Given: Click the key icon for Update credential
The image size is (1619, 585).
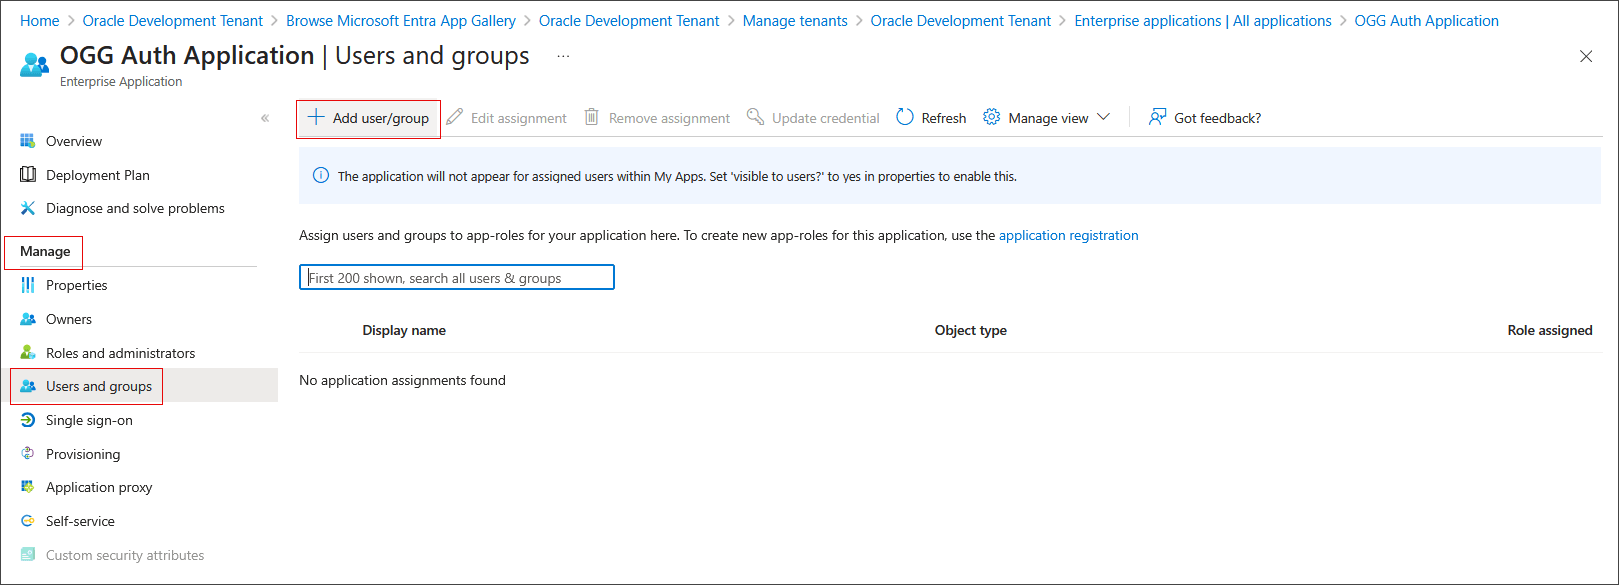Looking at the screenshot, I should pos(756,117).
